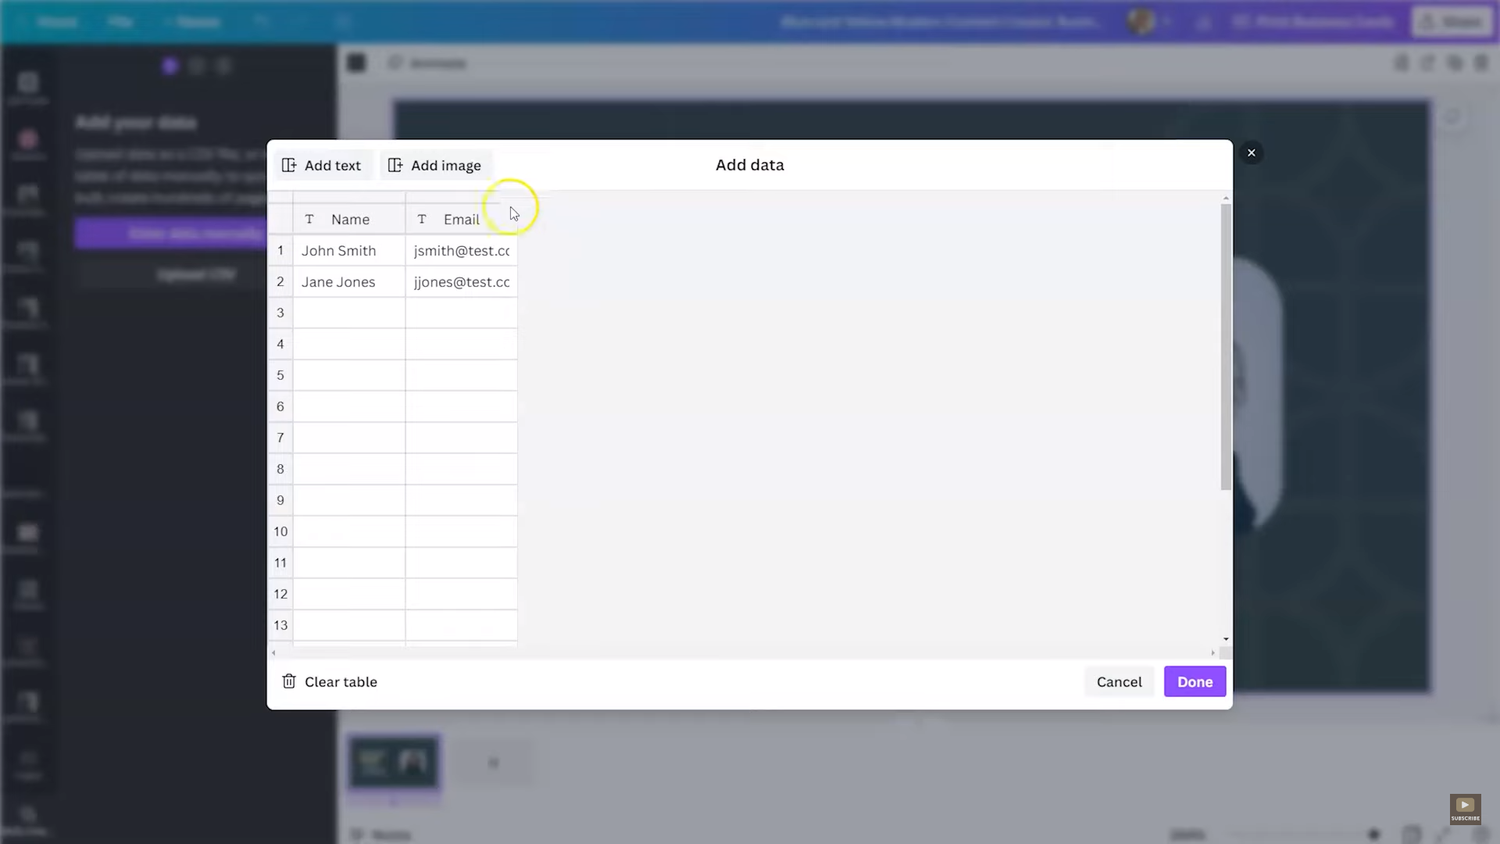Click the Share button at top right
Screen dimensions: 1500x844
(x=1452, y=21)
